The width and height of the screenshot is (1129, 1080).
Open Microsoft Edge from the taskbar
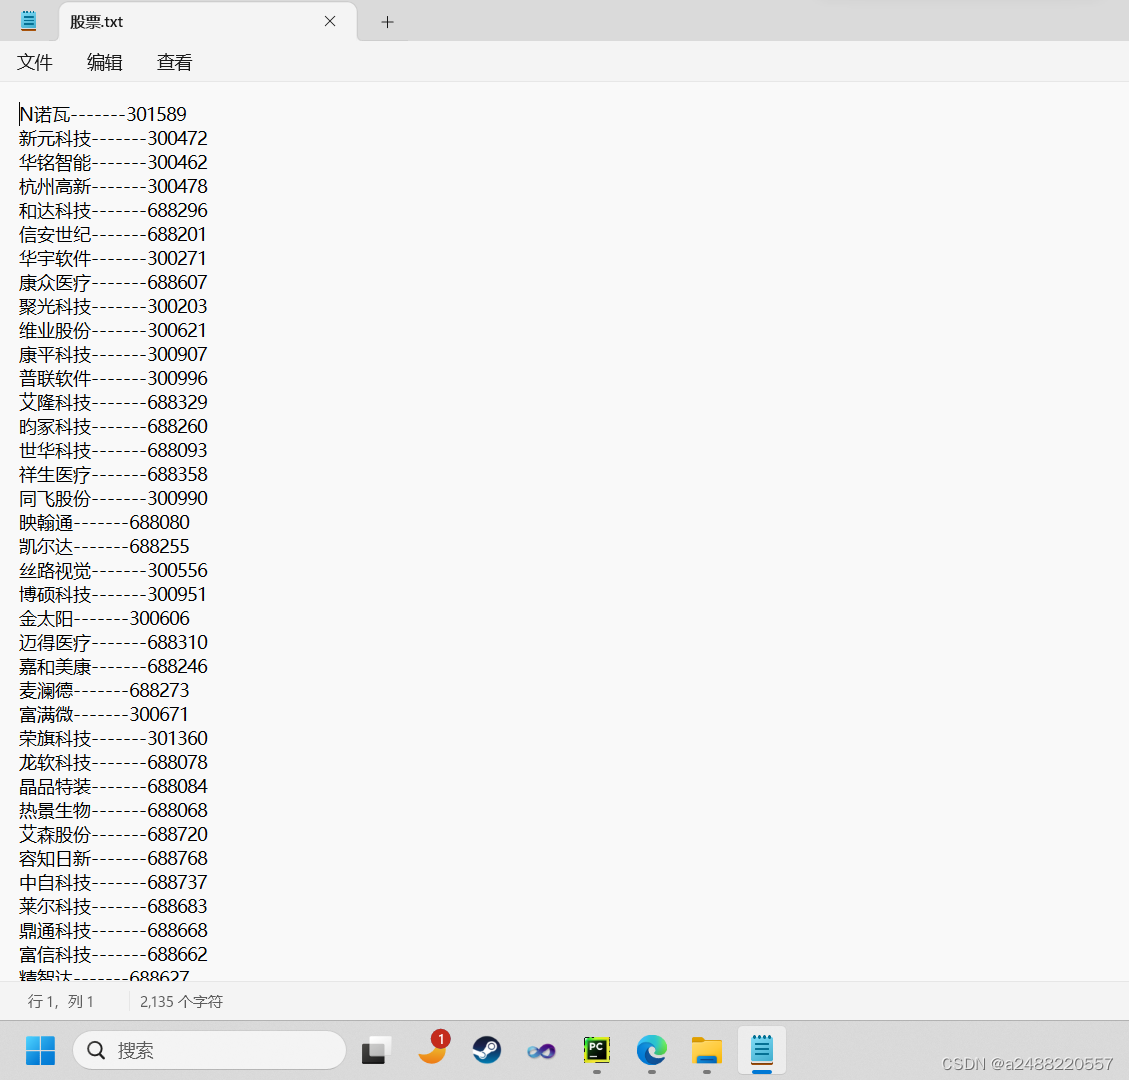(x=651, y=1050)
